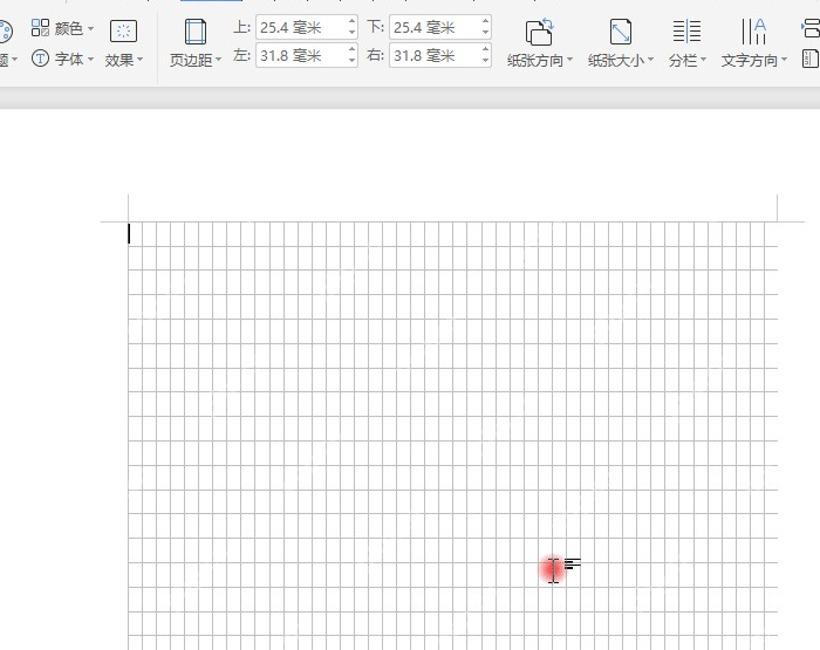The width and height of the screenshot is (820, 650).
Task: Click the 文字方向 label text
Action: (749, 60)
